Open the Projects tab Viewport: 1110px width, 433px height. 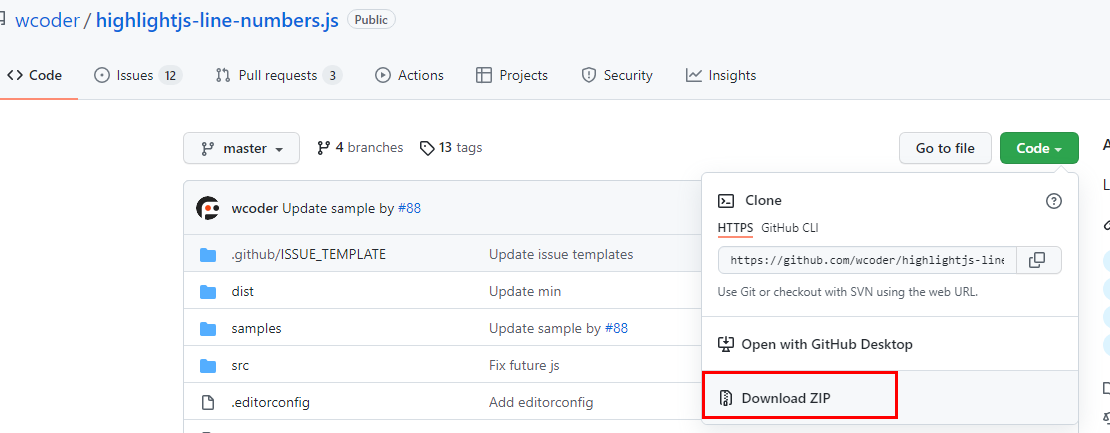[512, 75]
